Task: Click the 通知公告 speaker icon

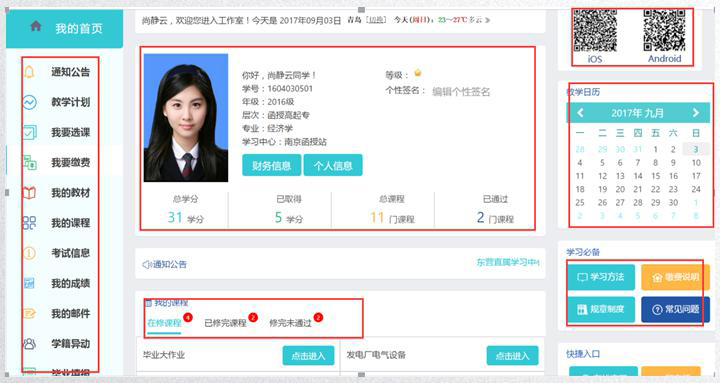Action: [x=147, y=265]
